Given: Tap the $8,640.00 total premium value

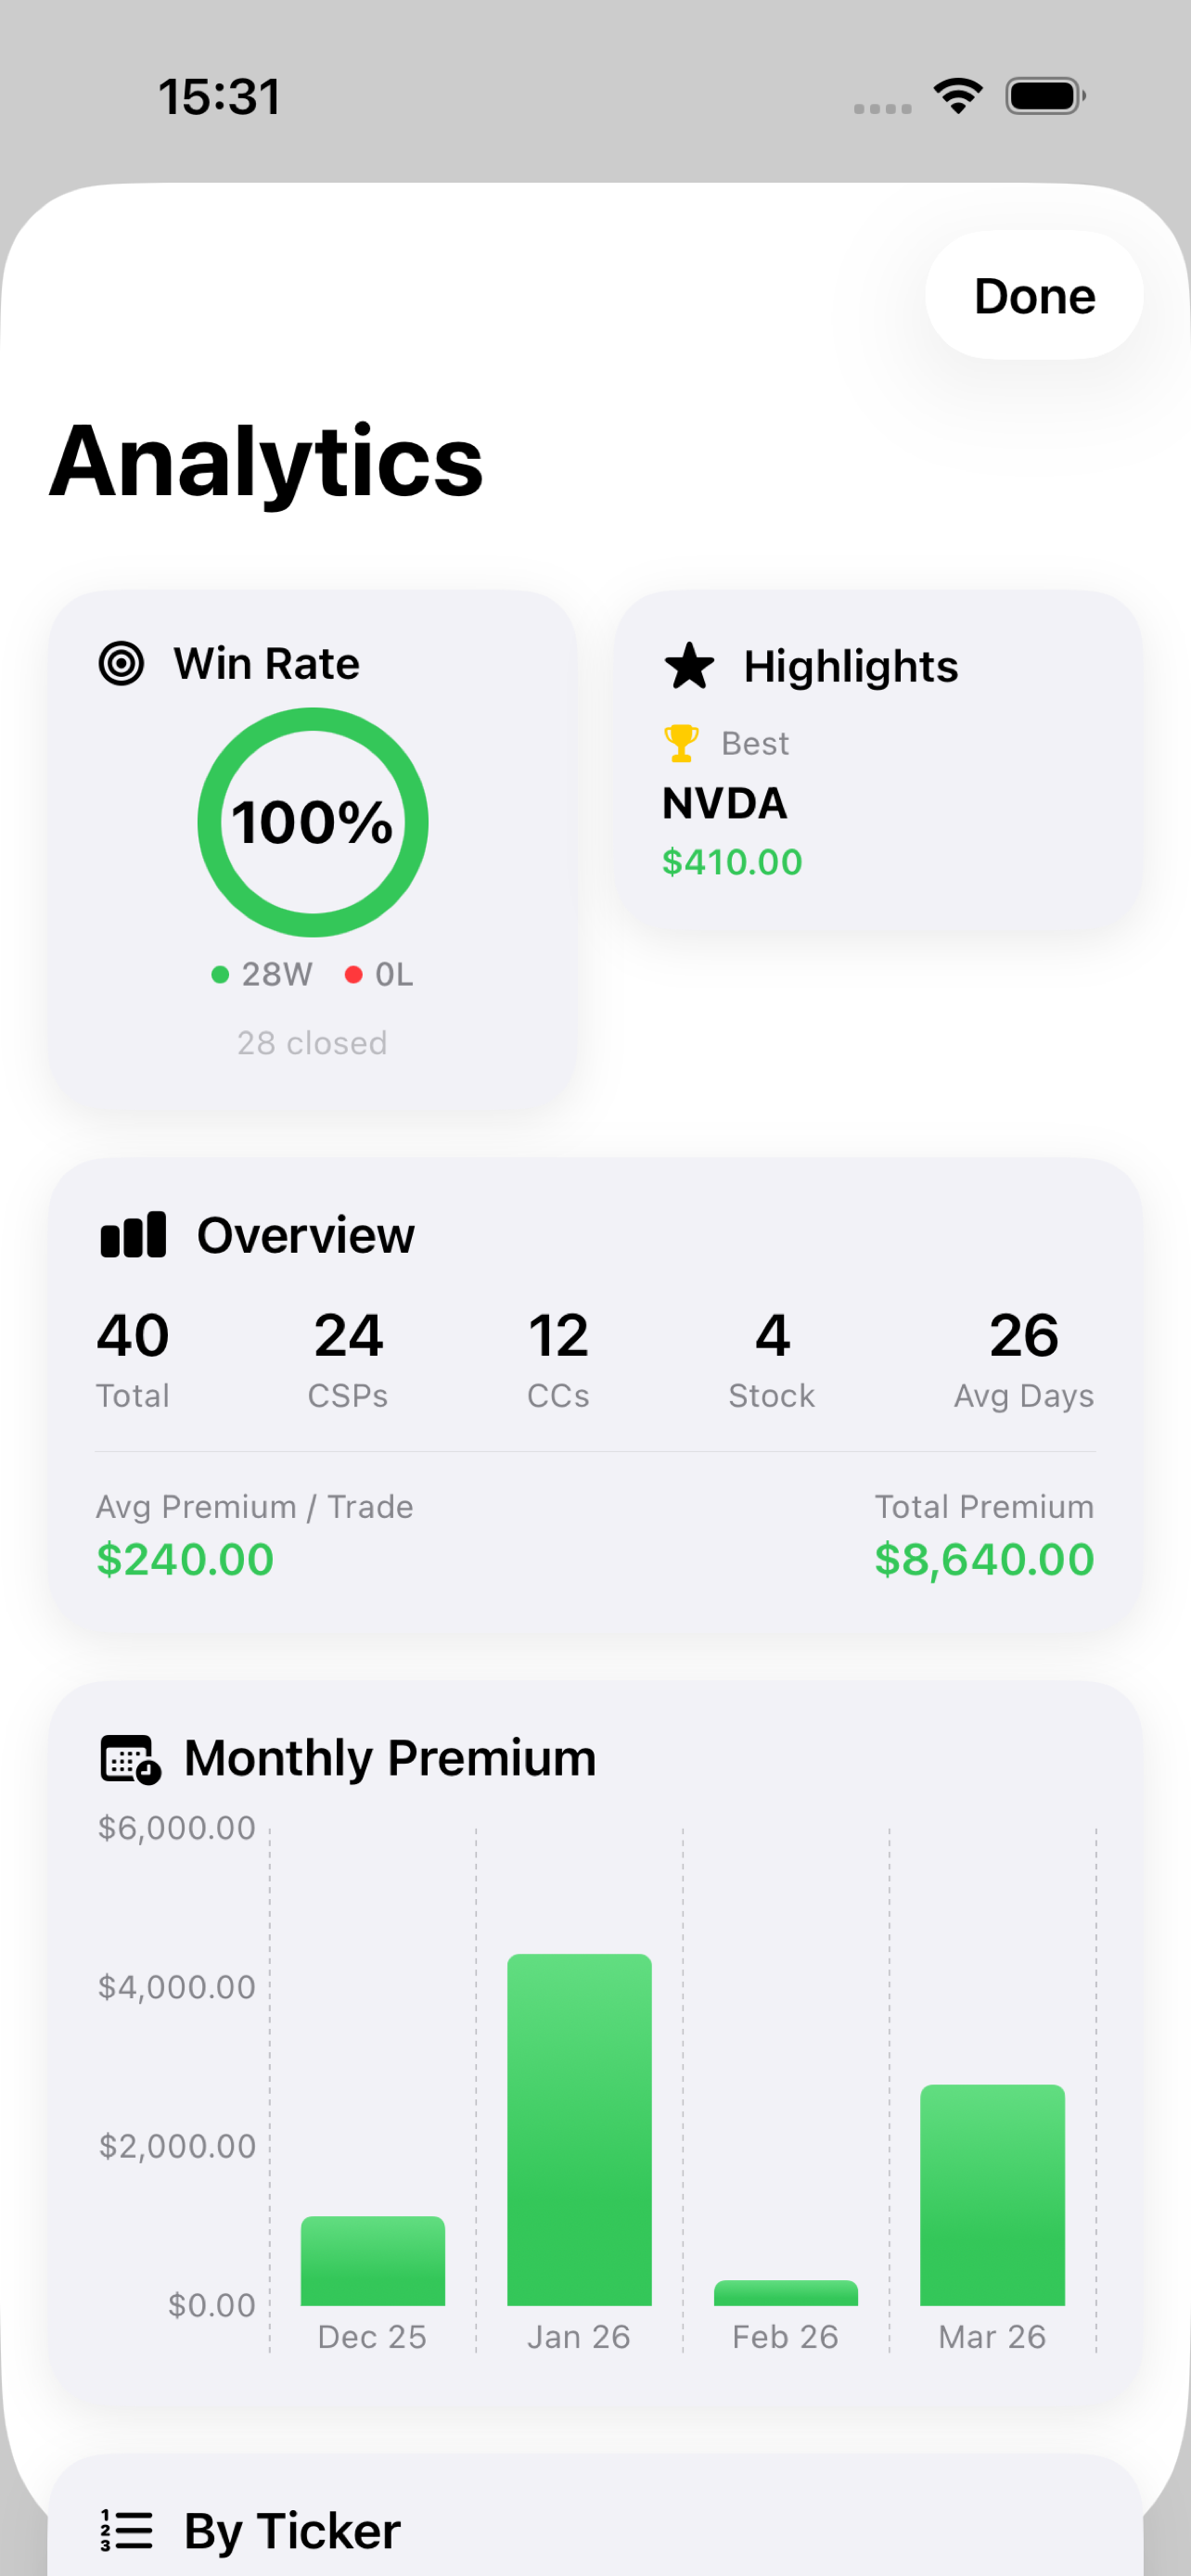Looking at the screenshot, I should 984,1560.
